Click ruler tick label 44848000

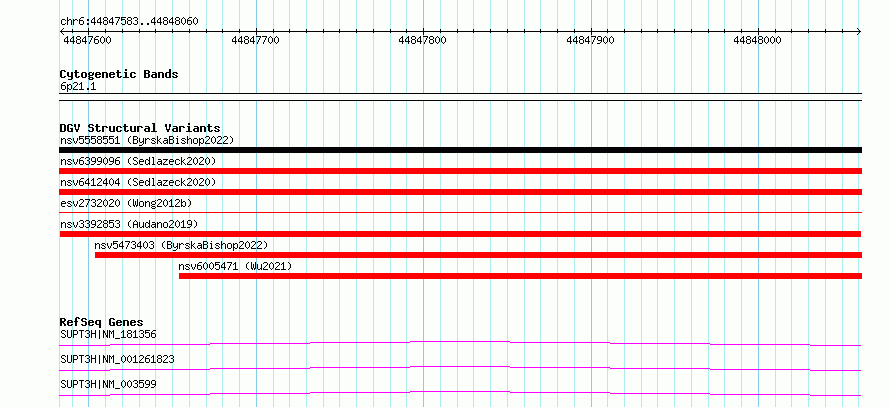tap(758, 40)
